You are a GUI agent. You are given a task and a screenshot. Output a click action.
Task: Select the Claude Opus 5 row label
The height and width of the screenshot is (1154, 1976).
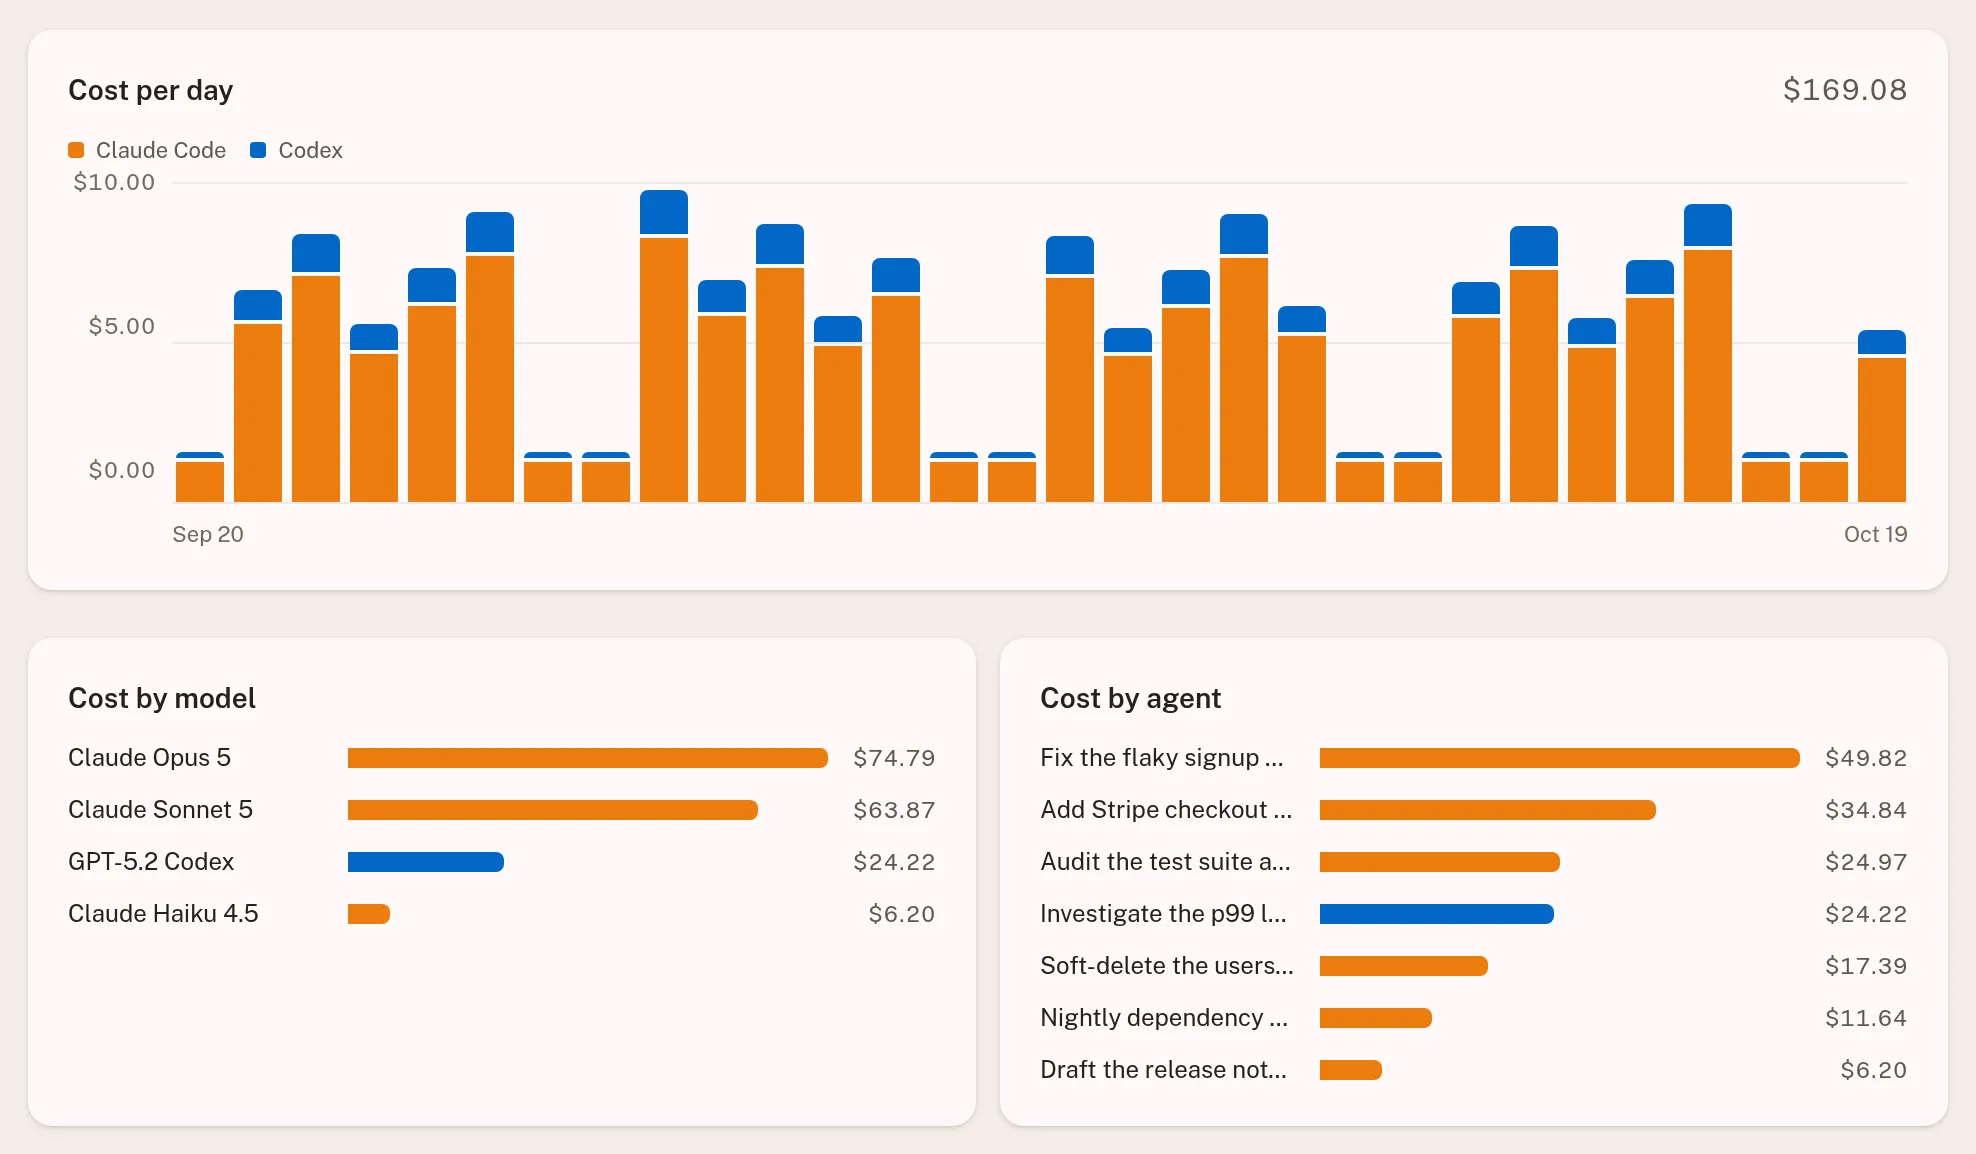coord(150,758)
